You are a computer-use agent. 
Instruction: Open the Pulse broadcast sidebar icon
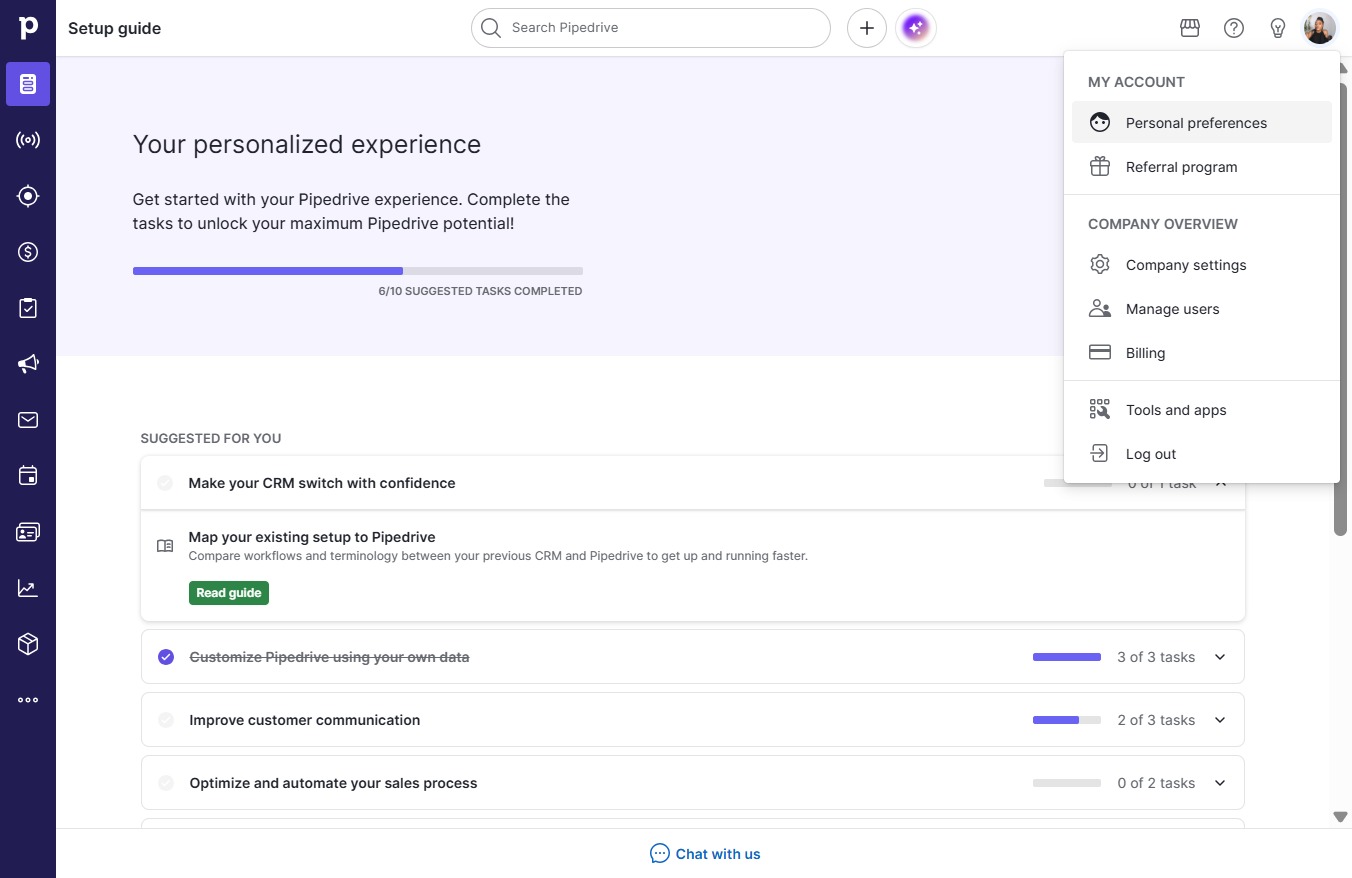pyautogui.click(x=28, y=140)
